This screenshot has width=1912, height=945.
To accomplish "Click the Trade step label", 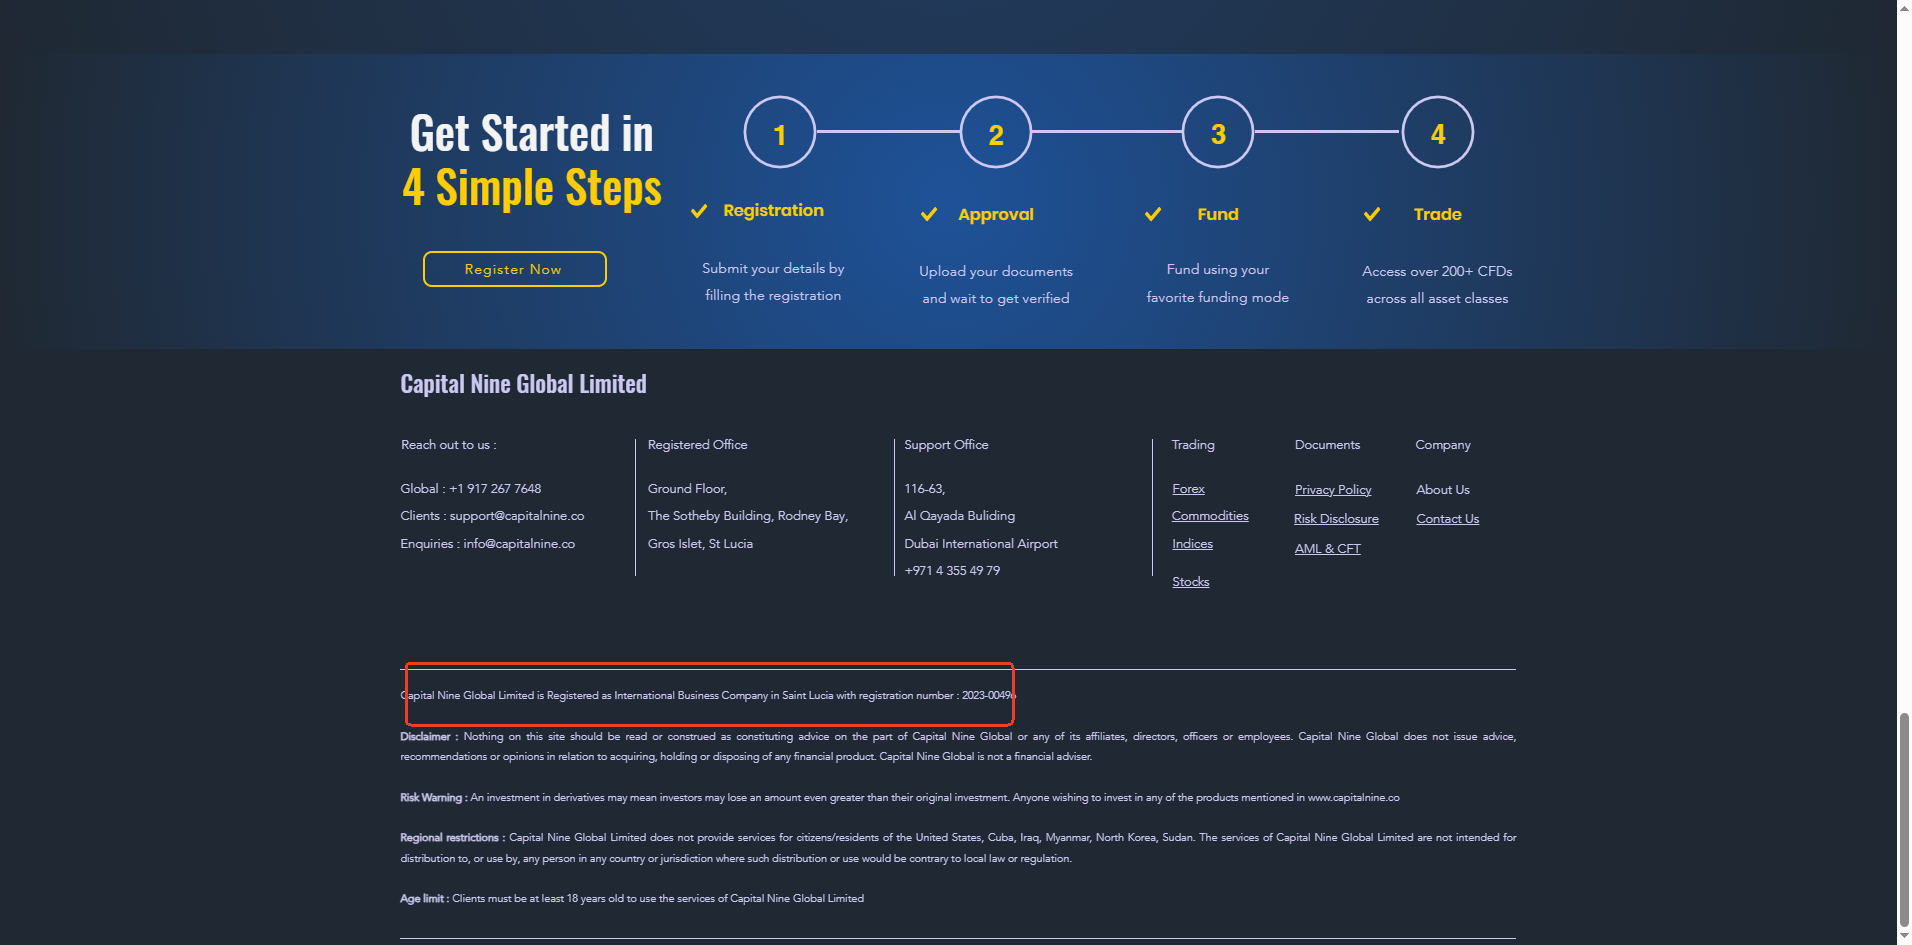I will coord(1437,214).
